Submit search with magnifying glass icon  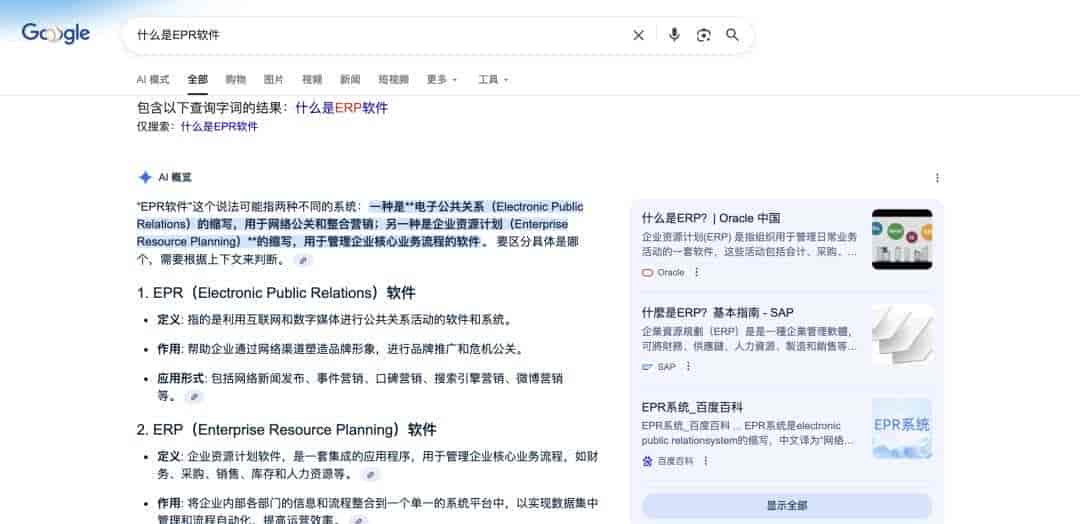[732, 34]
